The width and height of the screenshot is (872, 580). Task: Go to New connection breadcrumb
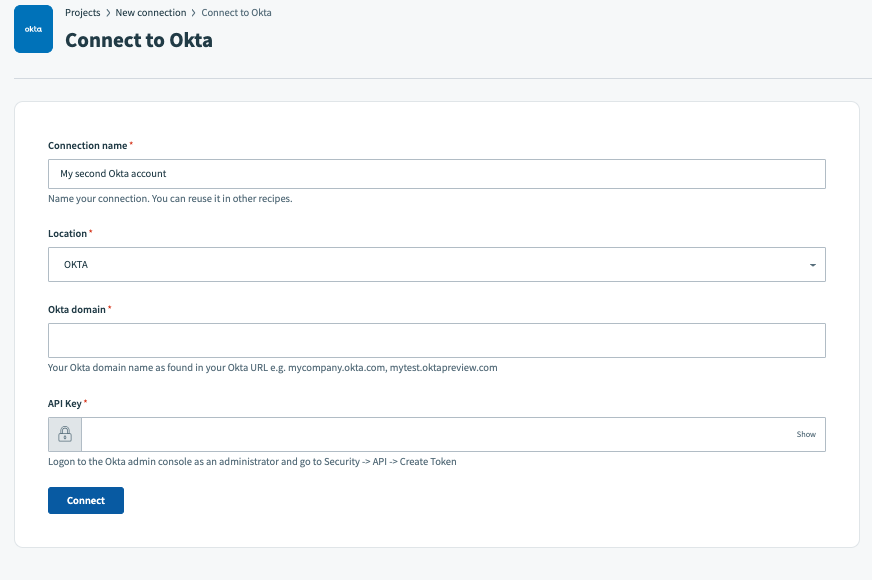click(x=151, y=13)
